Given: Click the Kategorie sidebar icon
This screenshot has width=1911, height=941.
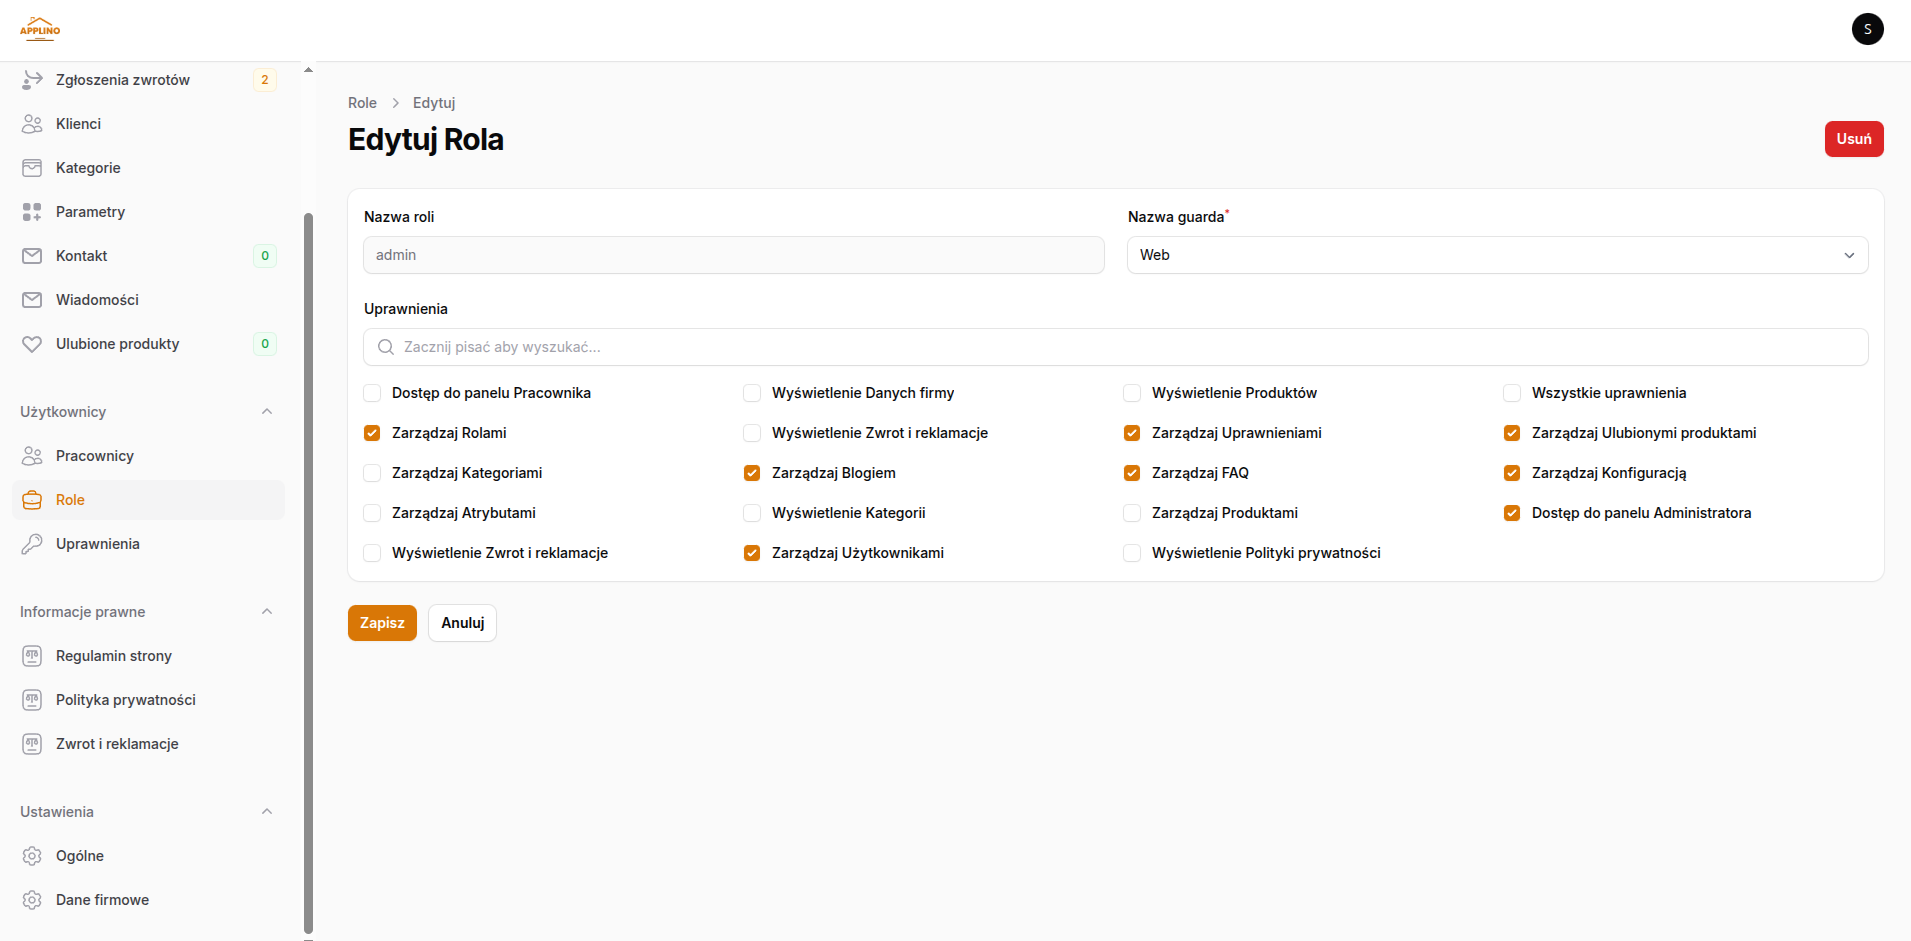Looking at the screenshot, I should tap(32, 168).
